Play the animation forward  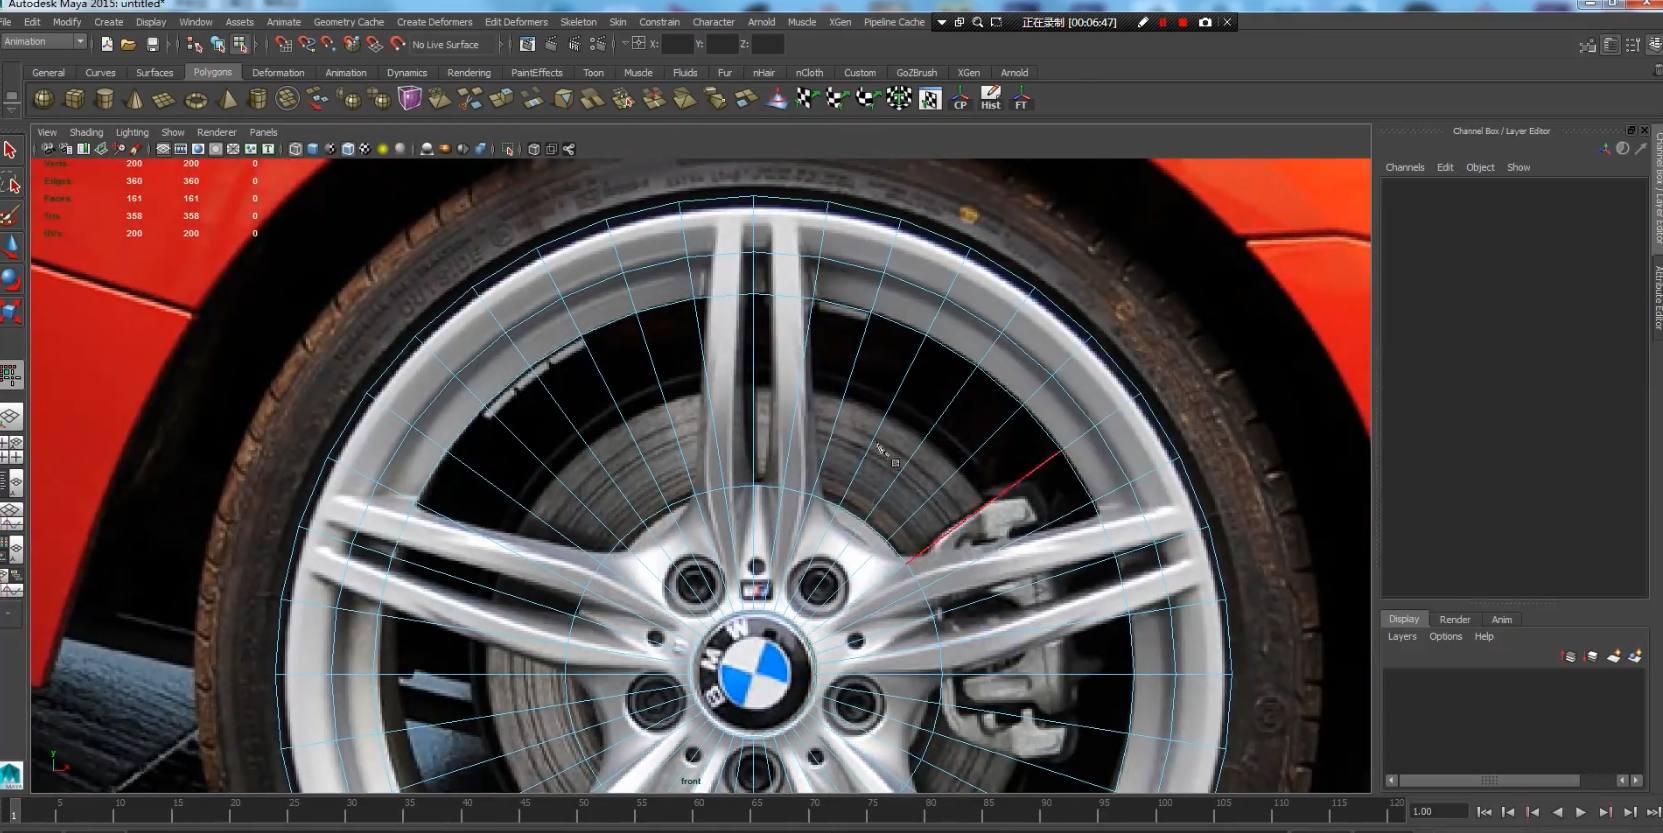(x=1580, y=812)
